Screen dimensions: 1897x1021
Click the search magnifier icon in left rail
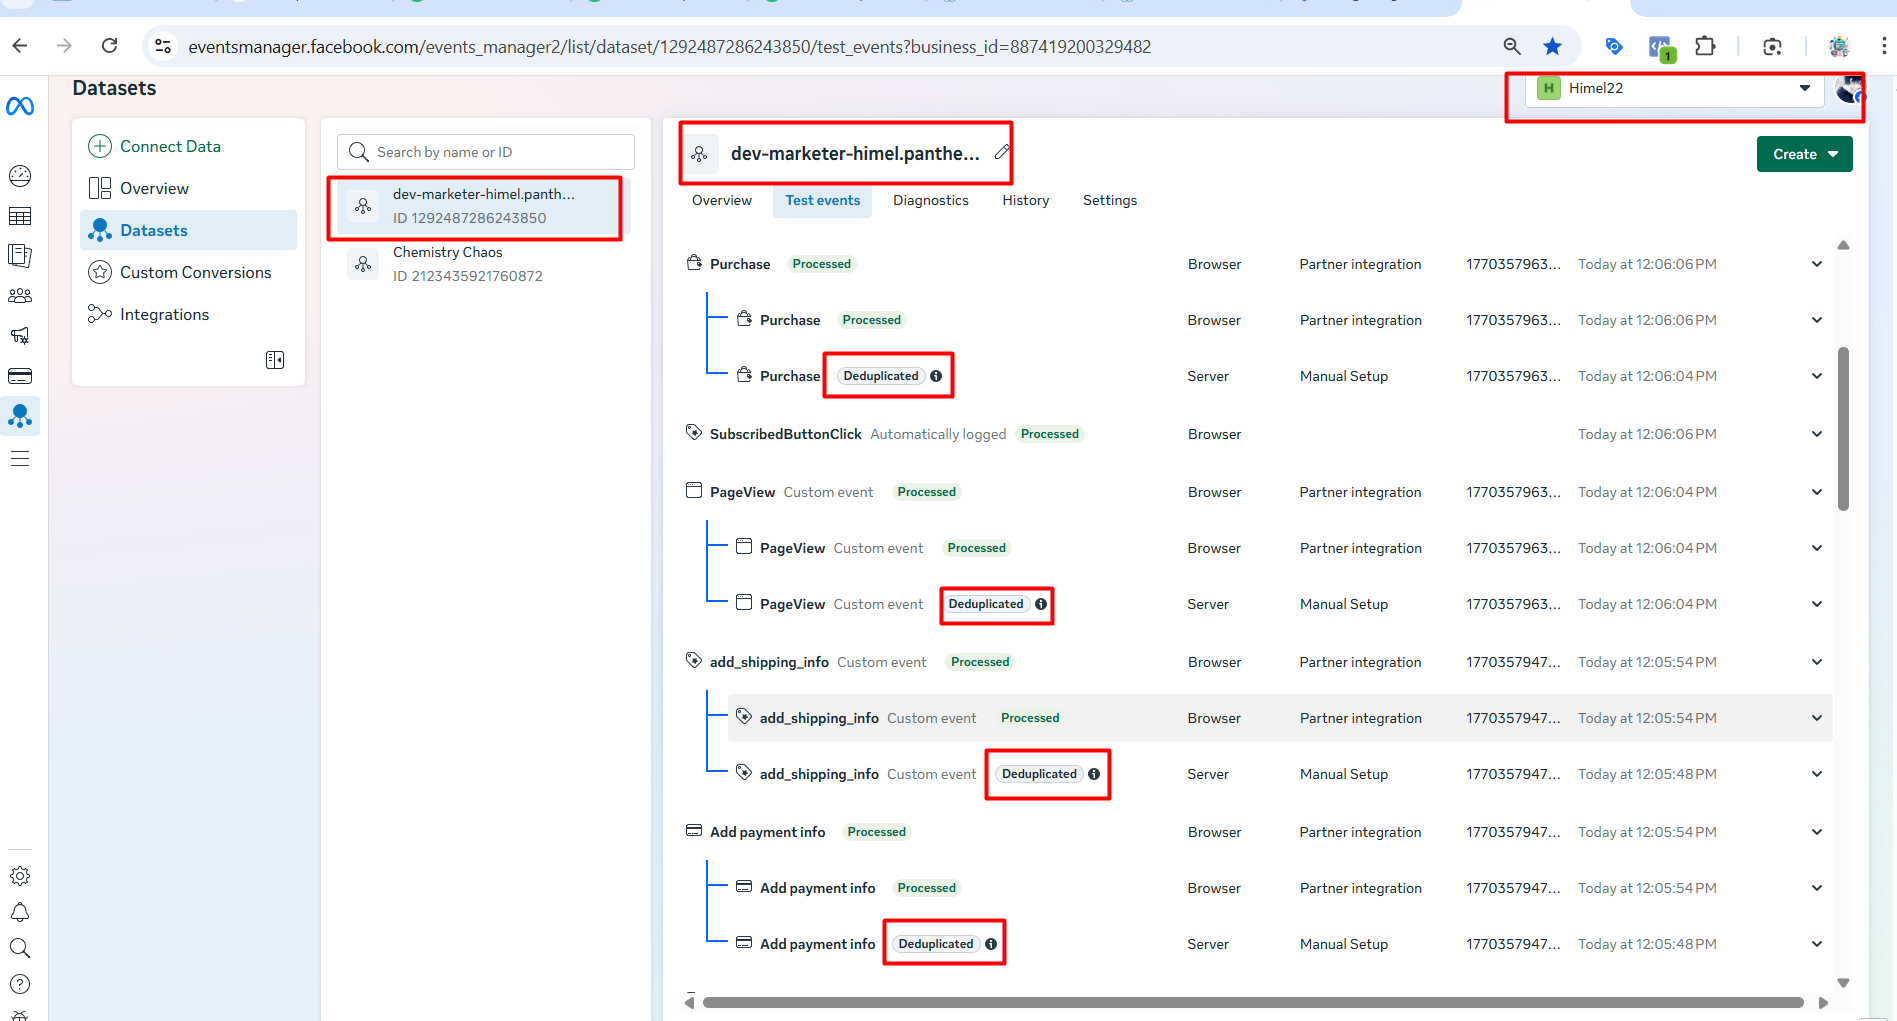click(x=20, y=948)
